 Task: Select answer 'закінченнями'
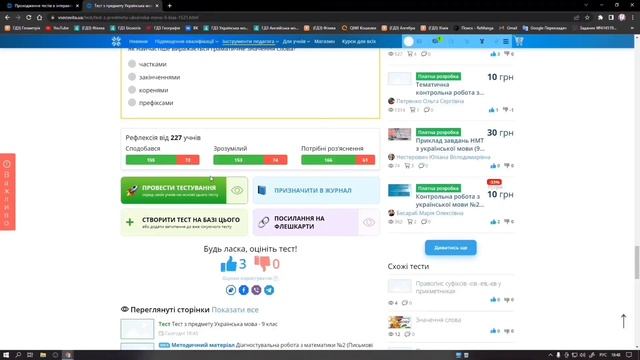(132, 77)
